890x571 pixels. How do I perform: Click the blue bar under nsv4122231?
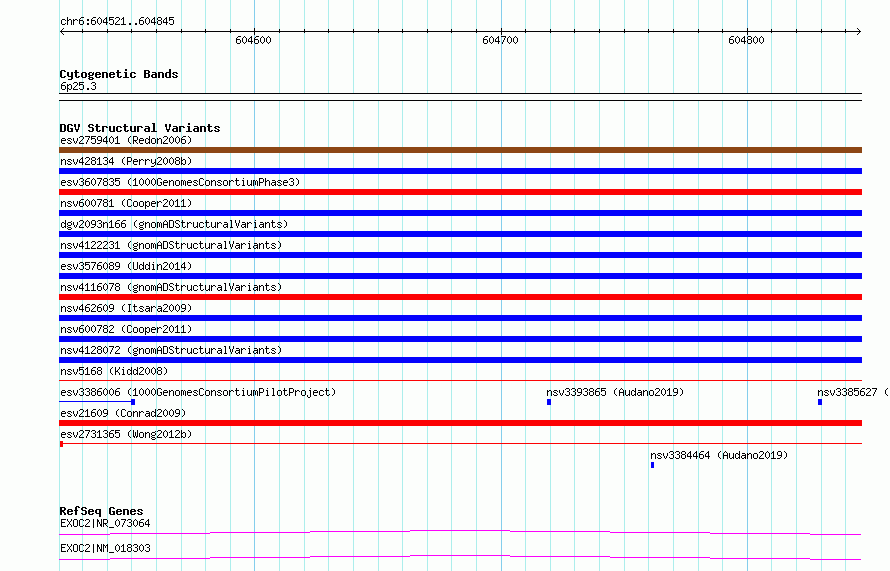[460, 255]
